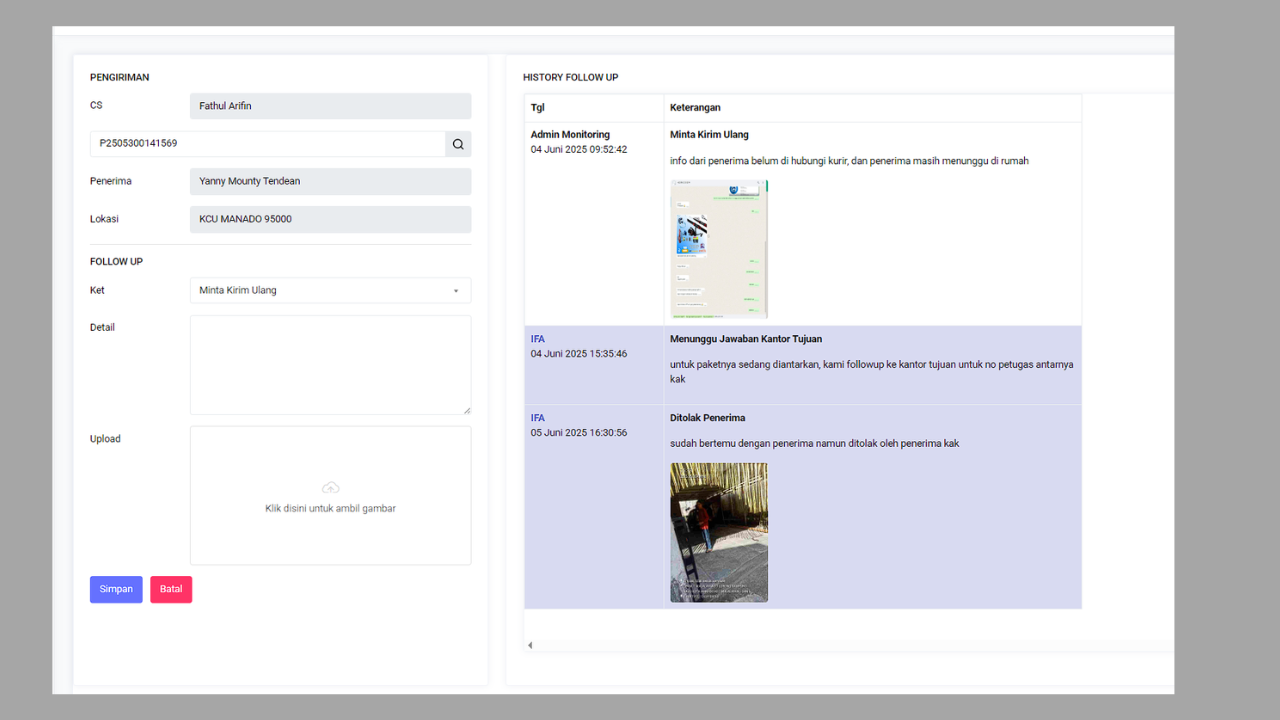Click the magnifier search icon beside tracking number

click(x=458, y=144)
